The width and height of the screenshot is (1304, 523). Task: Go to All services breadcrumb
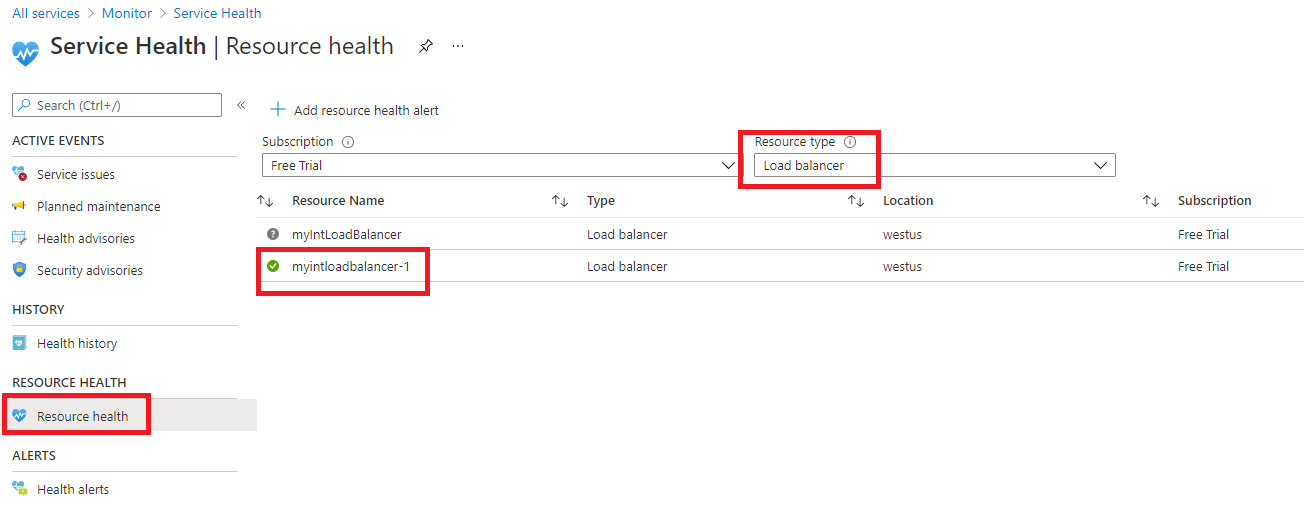[46, 13]
